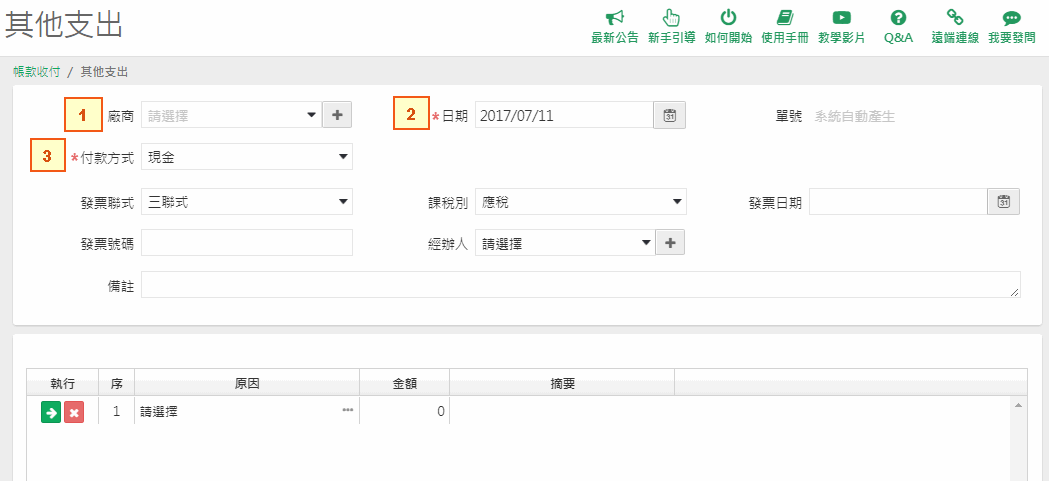This screenshot has height=481, width=1049.
Task: Click the 教學影片 link text
Action: 842,38
